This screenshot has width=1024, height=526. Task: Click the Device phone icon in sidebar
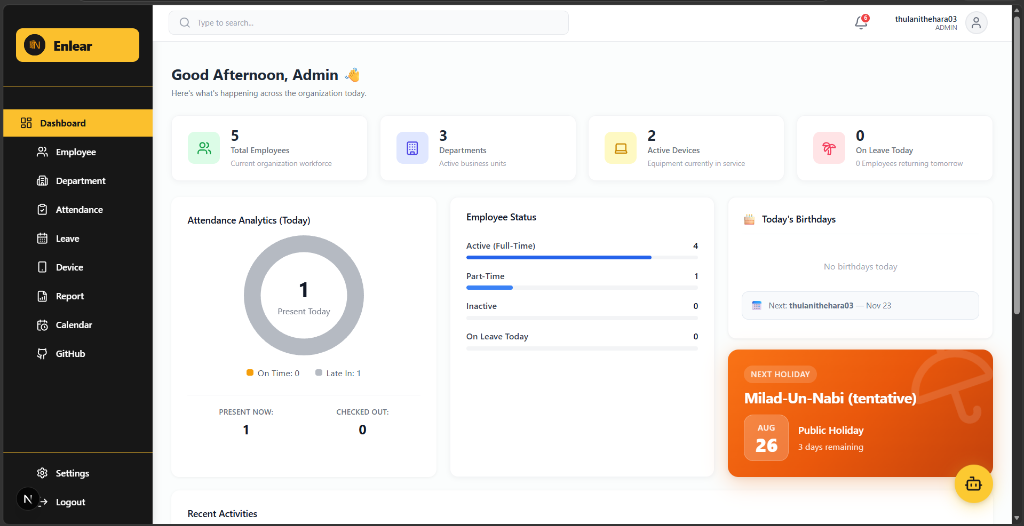42,267
